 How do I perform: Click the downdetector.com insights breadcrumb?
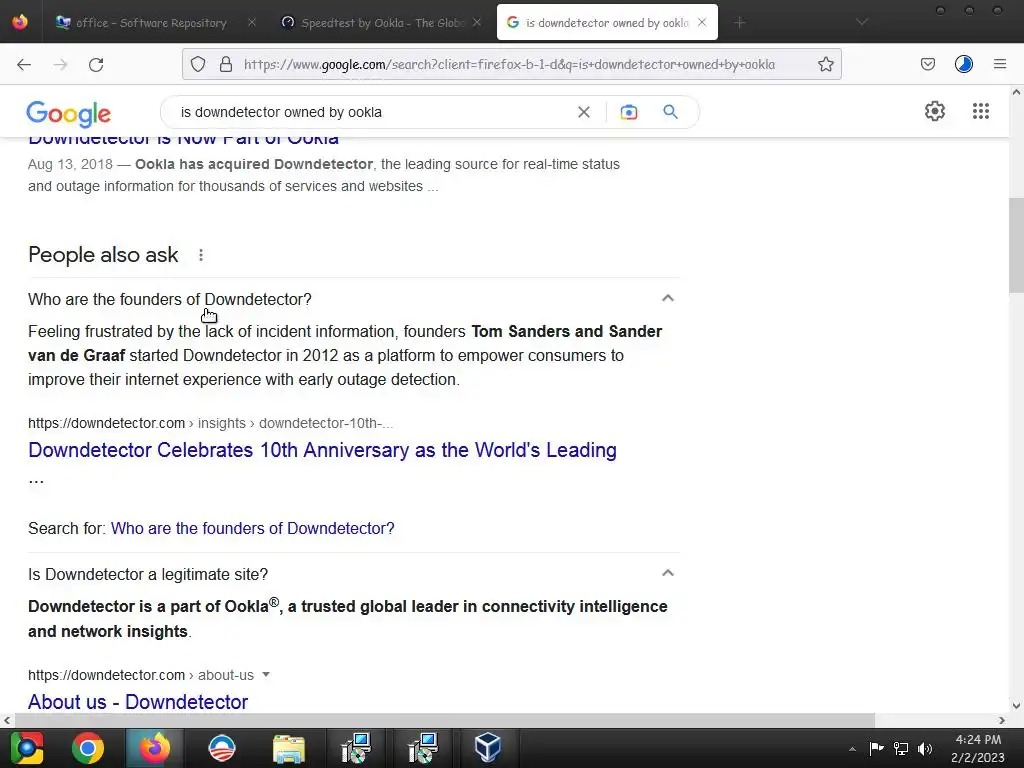(210, 423)
